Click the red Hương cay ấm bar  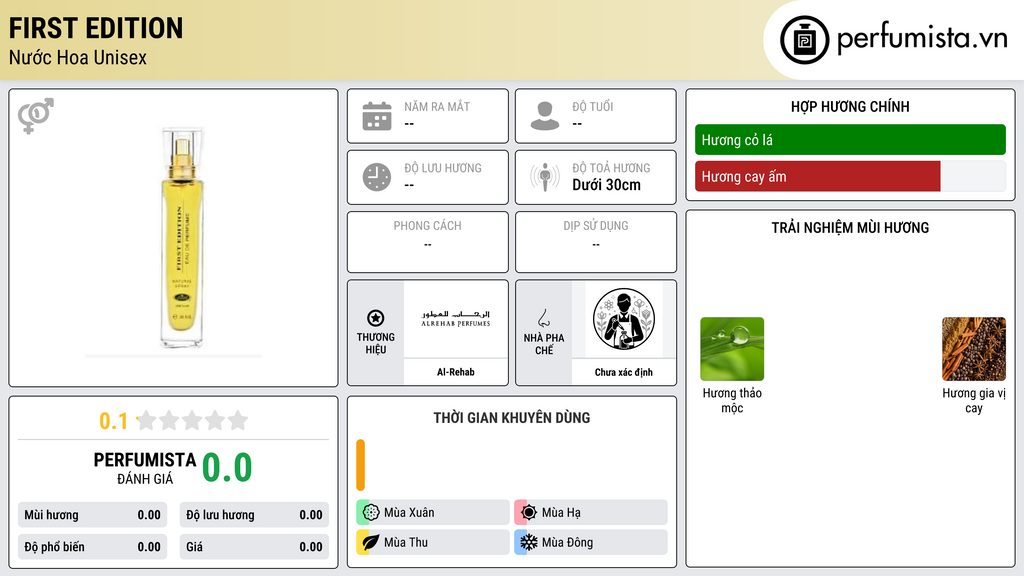pyautogui.click(x=818, y=176)
